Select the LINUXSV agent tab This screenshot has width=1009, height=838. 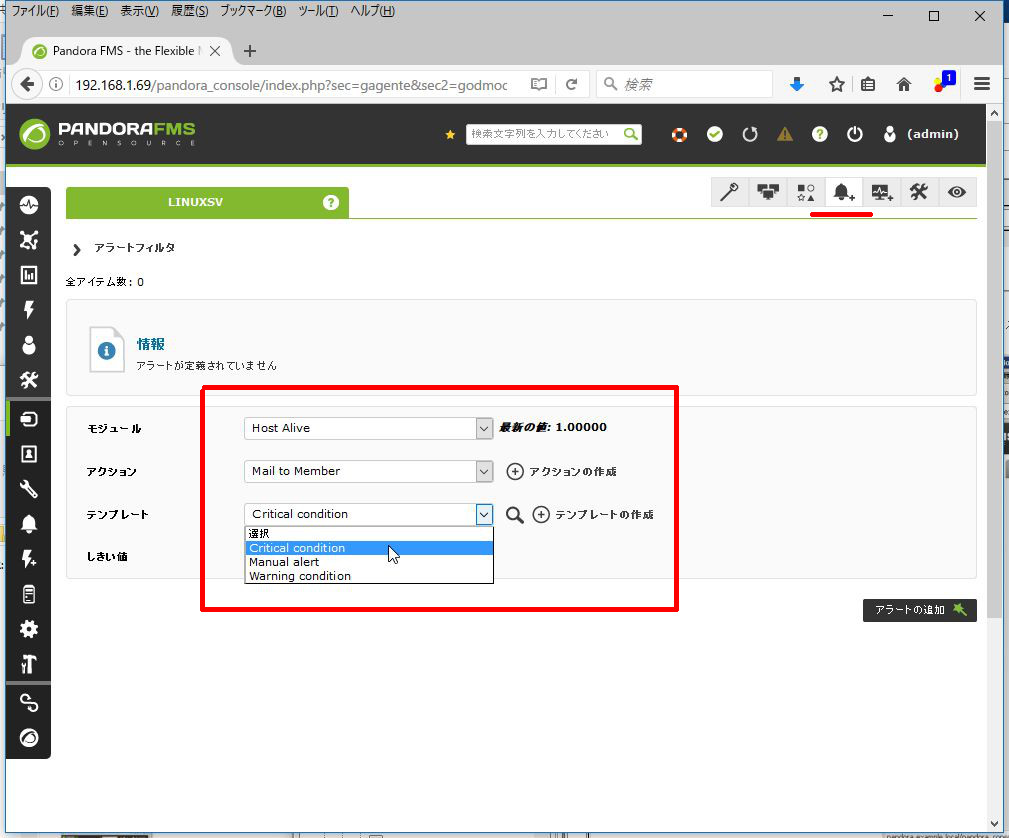pos(195,202)
